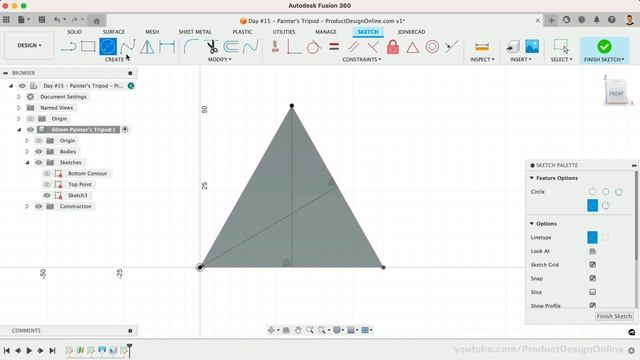640x360 pixels.
Task: Open notifications bell
Action: coord(596,20)
